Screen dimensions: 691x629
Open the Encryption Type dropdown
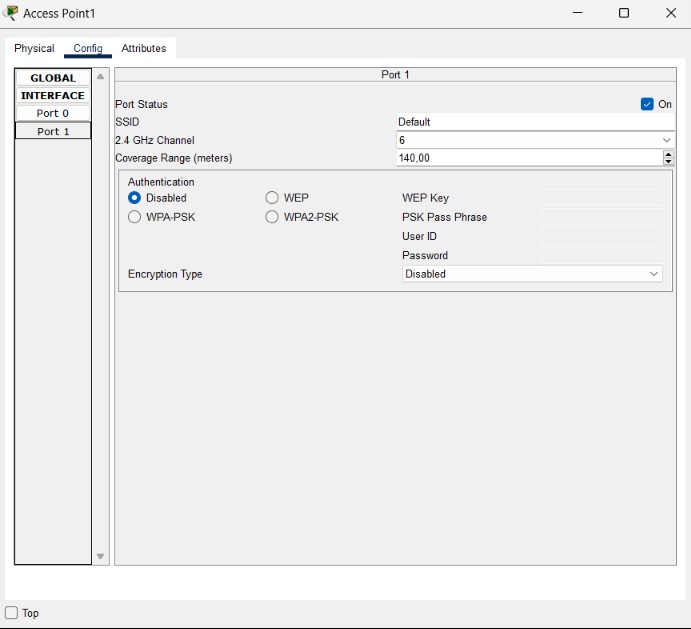point(532,274)
